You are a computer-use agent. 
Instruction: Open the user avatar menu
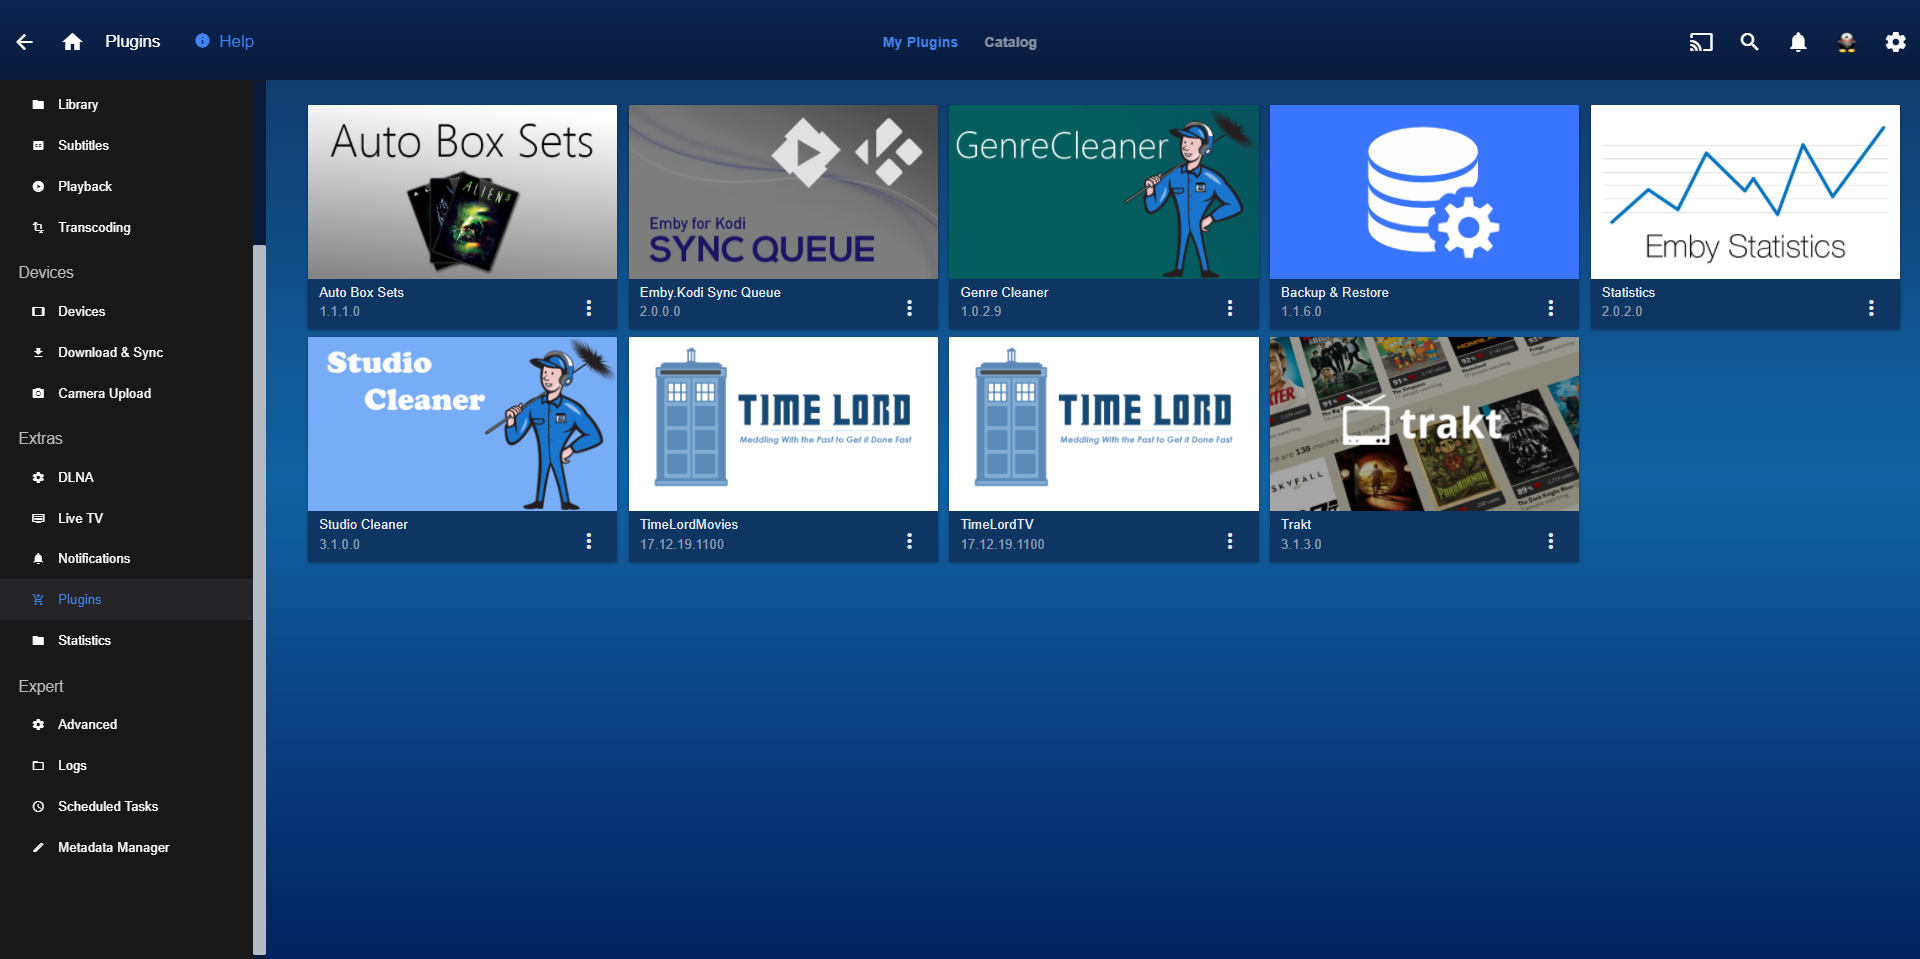pos(1847,42)
